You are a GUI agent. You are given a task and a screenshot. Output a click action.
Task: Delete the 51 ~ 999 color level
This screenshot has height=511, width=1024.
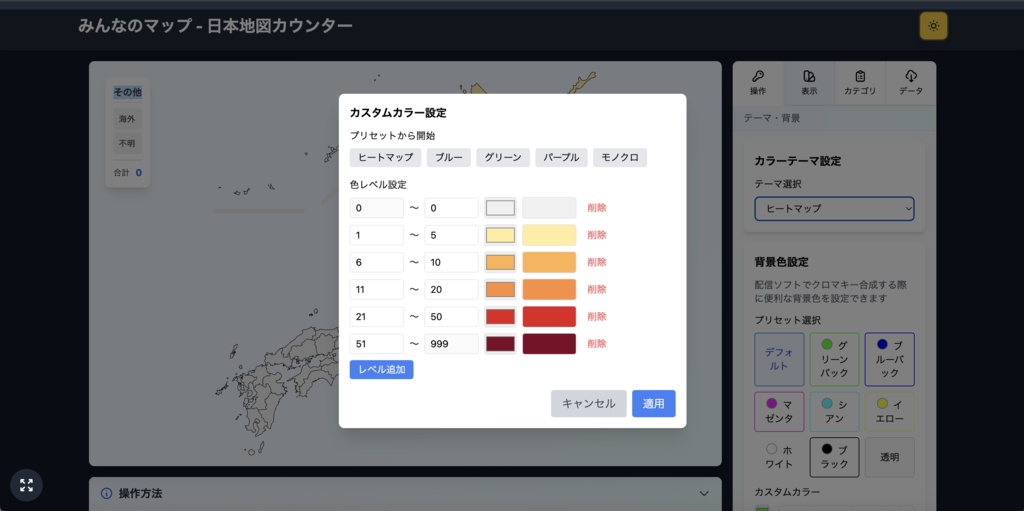[x=597, y=343]
